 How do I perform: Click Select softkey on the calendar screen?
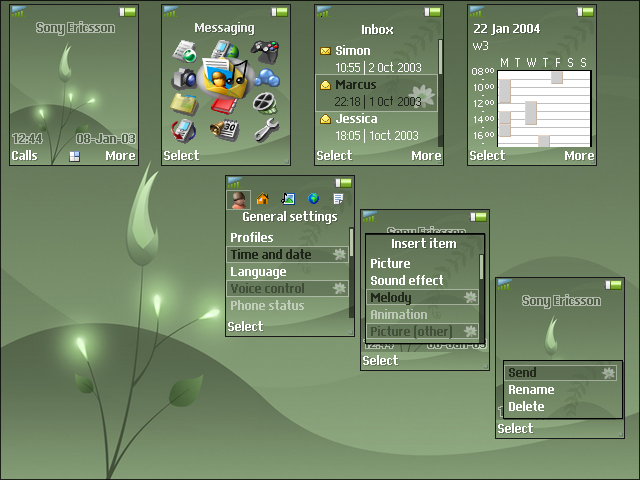coord(487,156)
